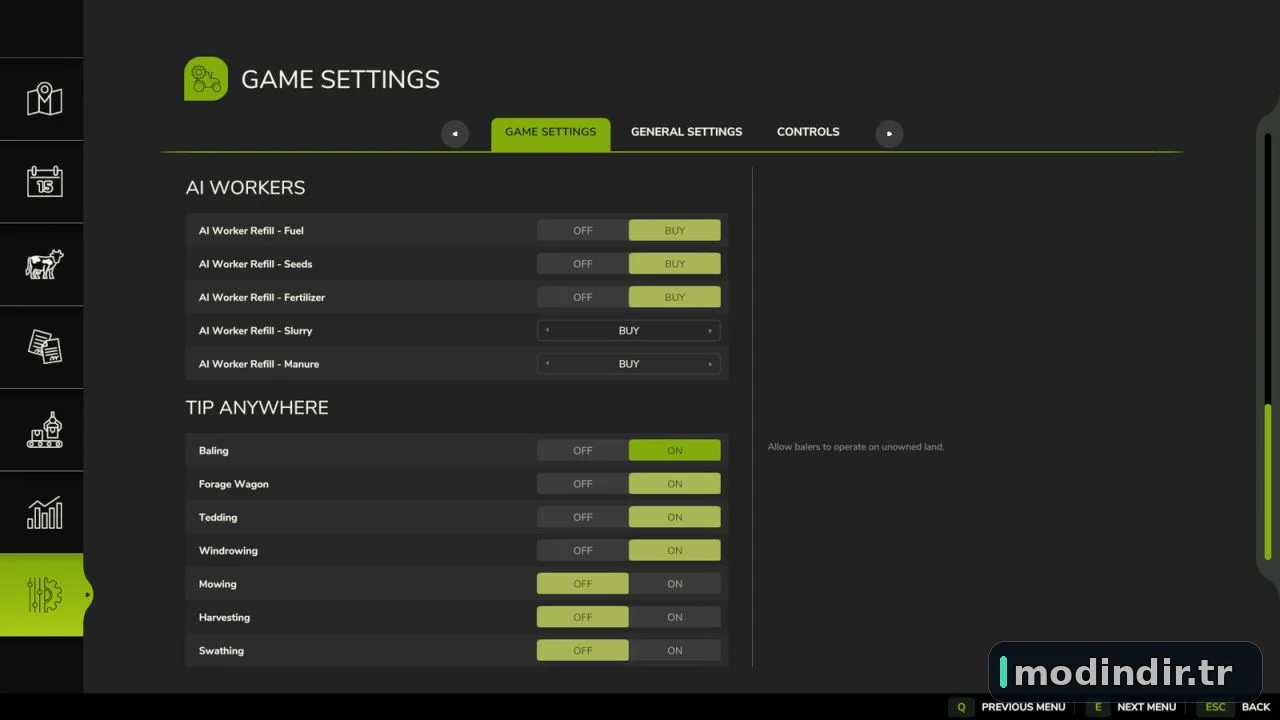
Task: Set AI Worker Refill Fertilizer to OFF
Action: click(583, 297)
